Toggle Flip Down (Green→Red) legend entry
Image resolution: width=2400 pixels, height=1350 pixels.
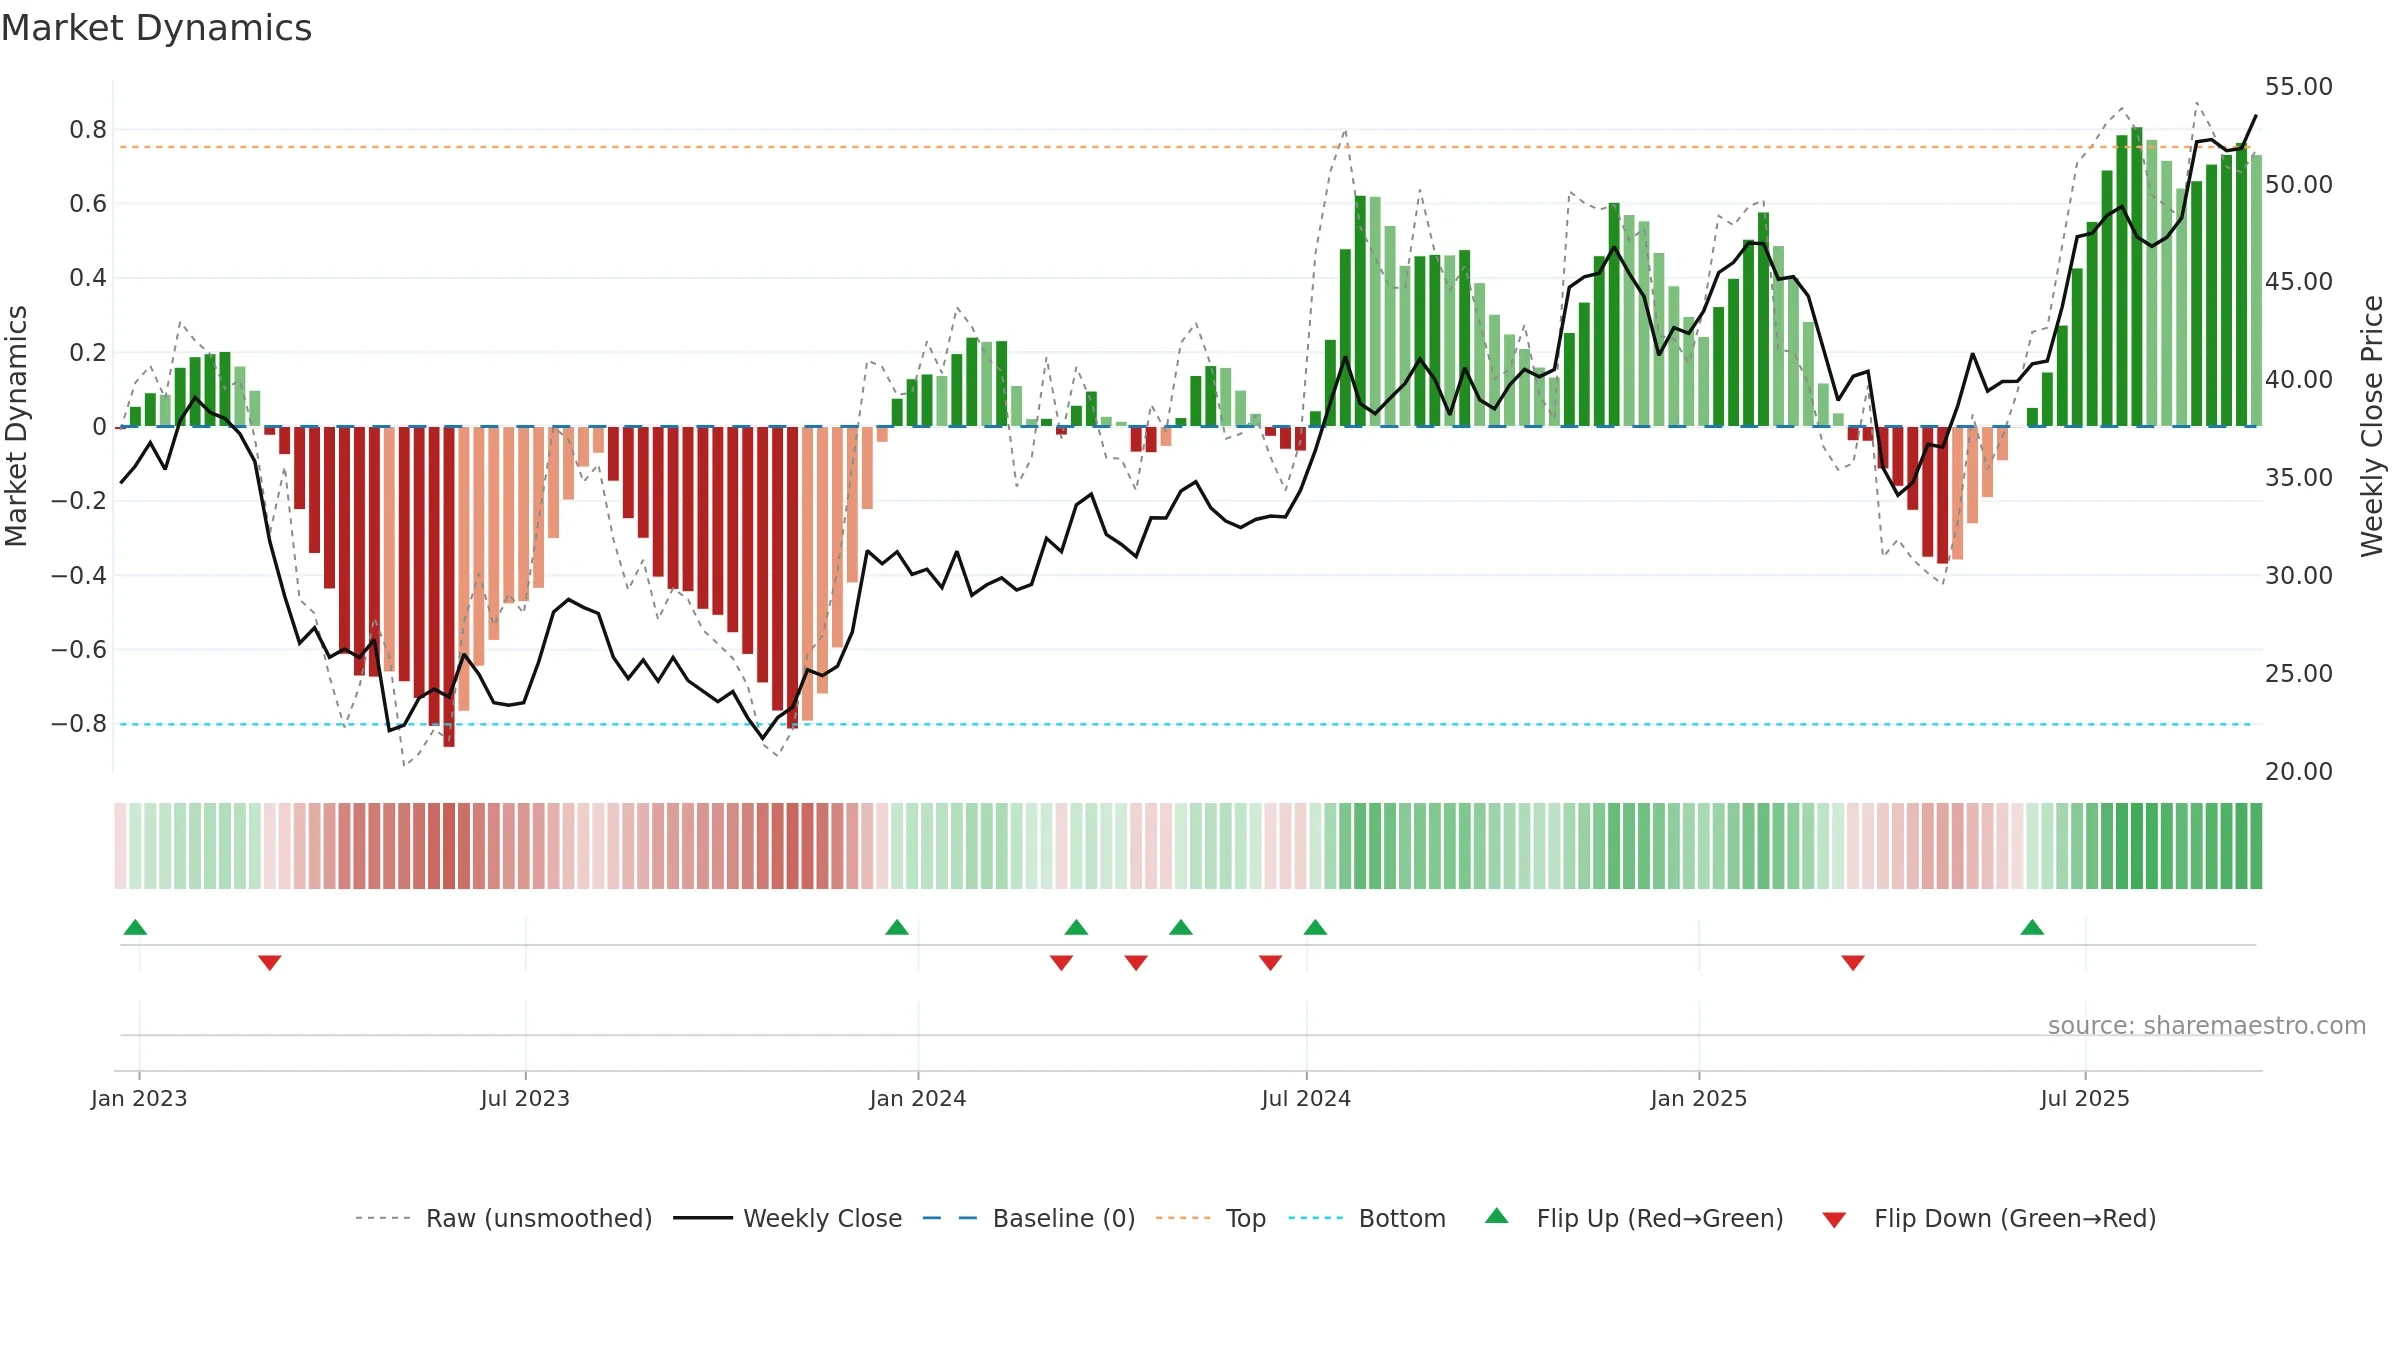coord(1989,1218)
